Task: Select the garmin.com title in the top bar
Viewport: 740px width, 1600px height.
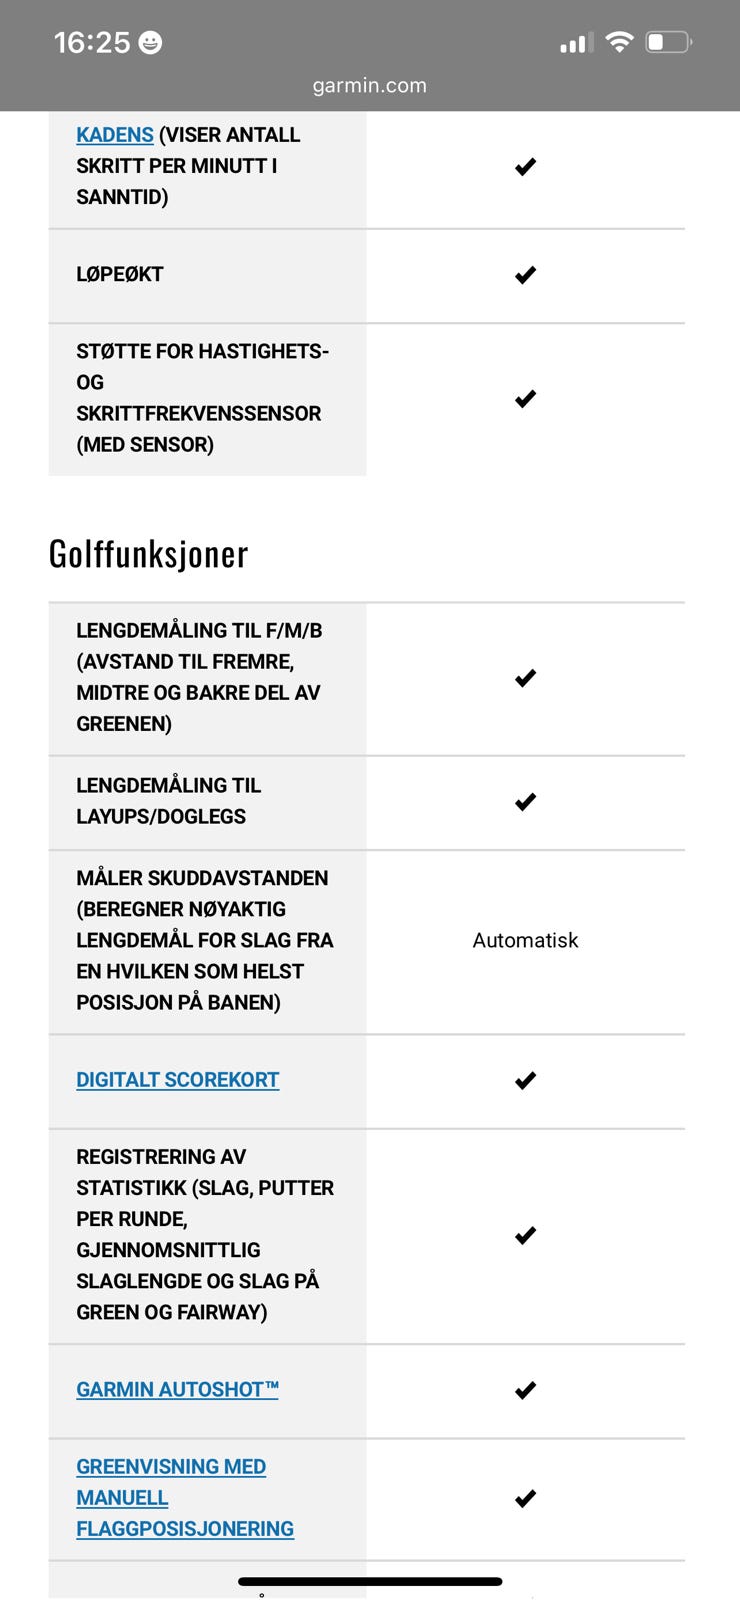Action: coord(369,85)
